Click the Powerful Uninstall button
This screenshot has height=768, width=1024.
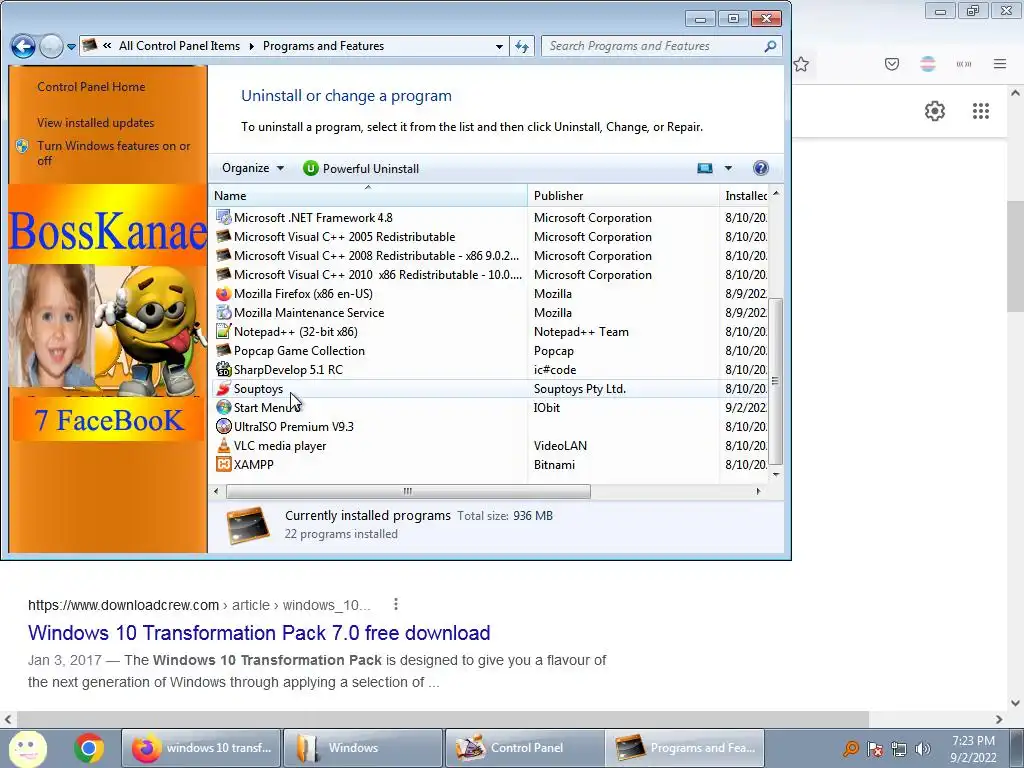(x=361, y=168)
